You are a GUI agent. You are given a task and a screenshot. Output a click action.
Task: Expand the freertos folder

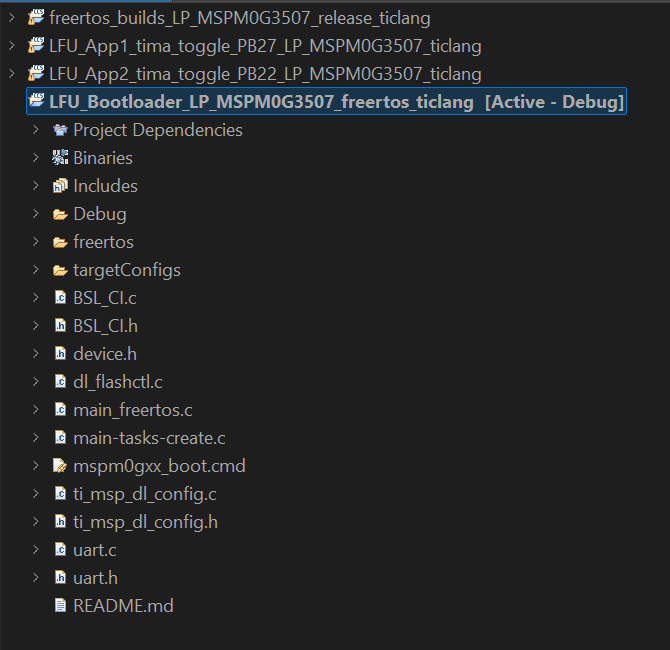[36, 241]
